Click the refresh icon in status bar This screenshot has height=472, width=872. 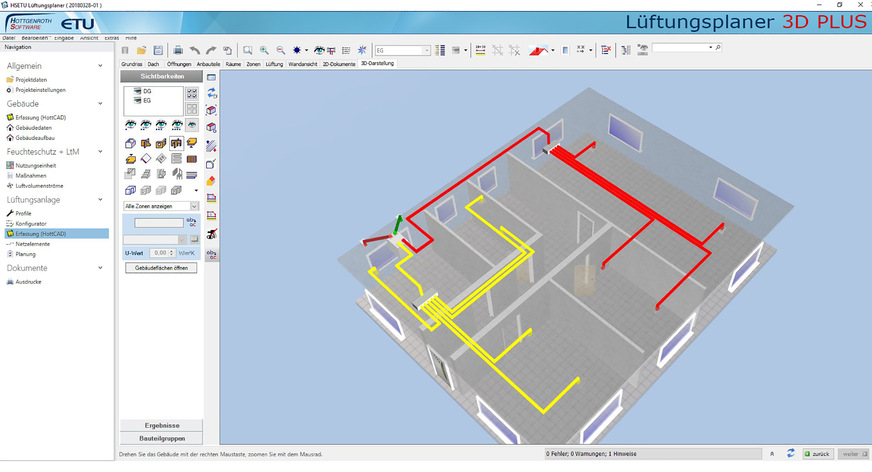click(790, 453)
